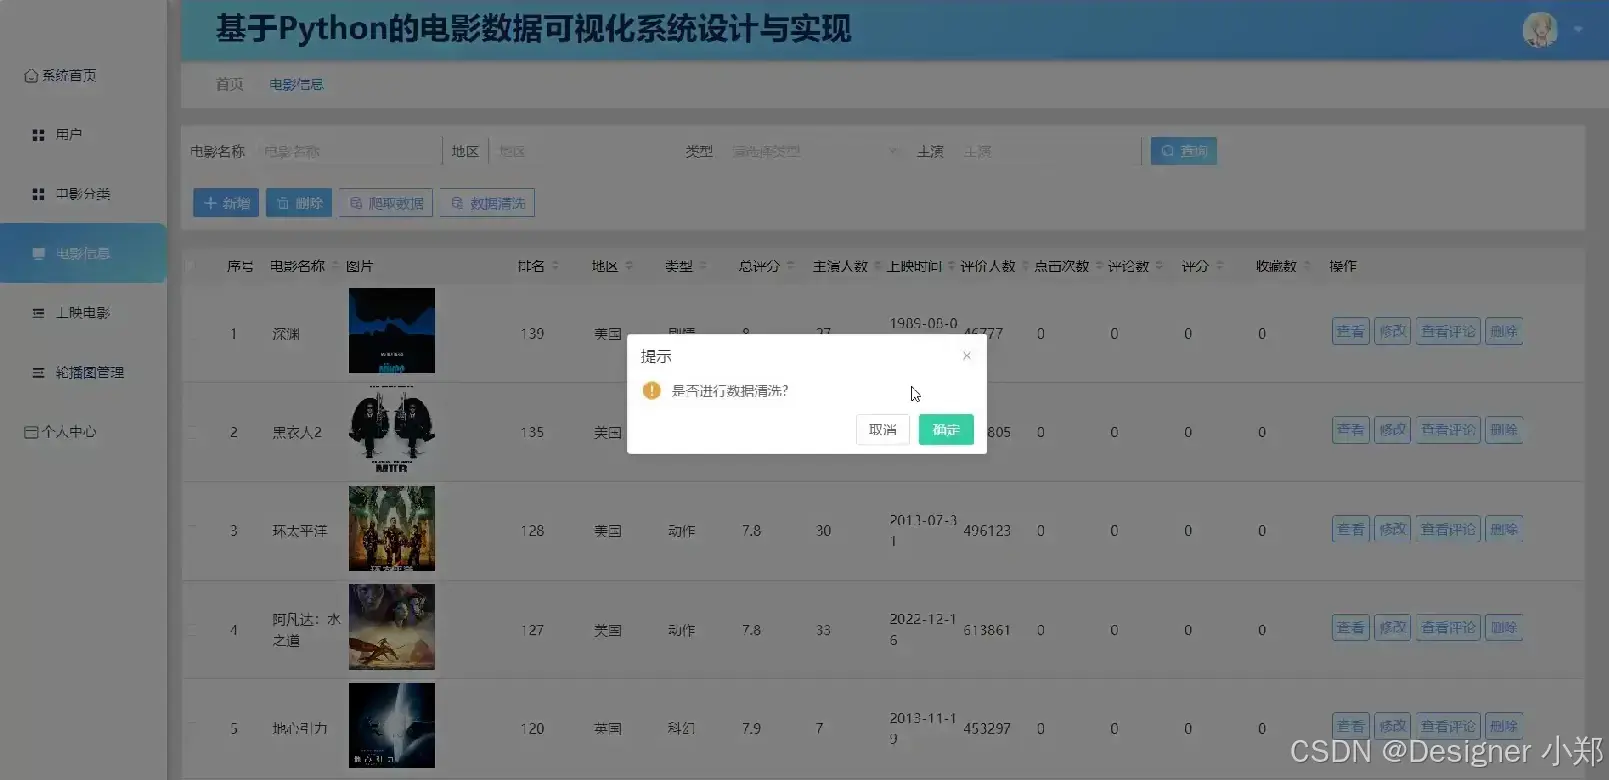Viewport: 1609px width, 780px height.
Task: Click 修改 for 环太平洋 row
Action: tap(1392, 529)
